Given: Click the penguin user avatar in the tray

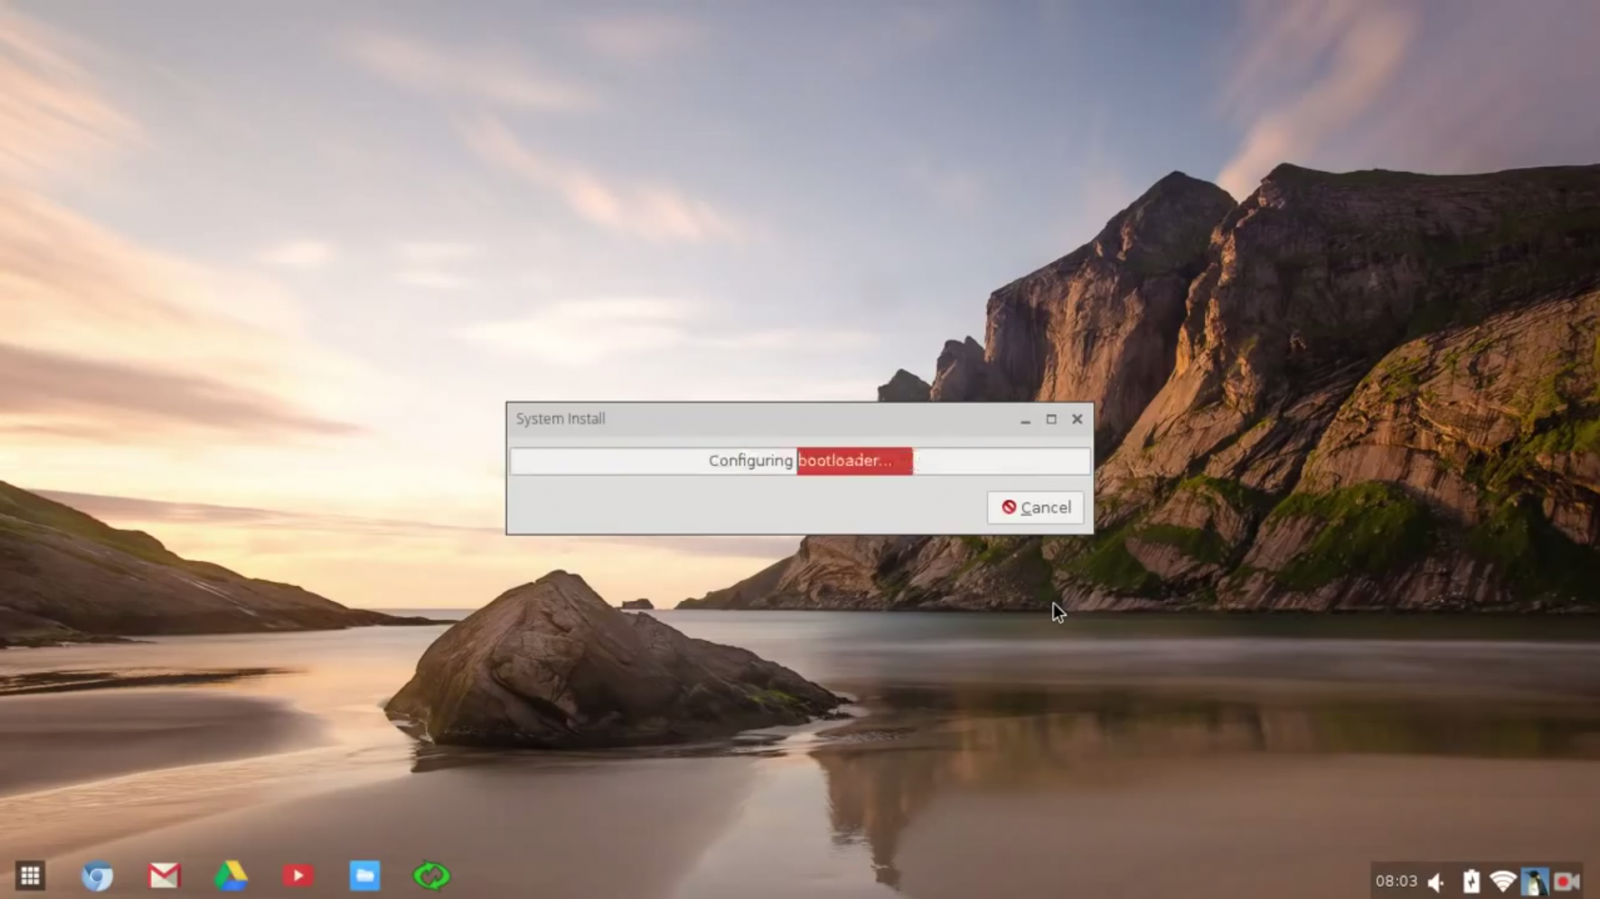Looking at the screenshot, I should [x=1534, y=881].
